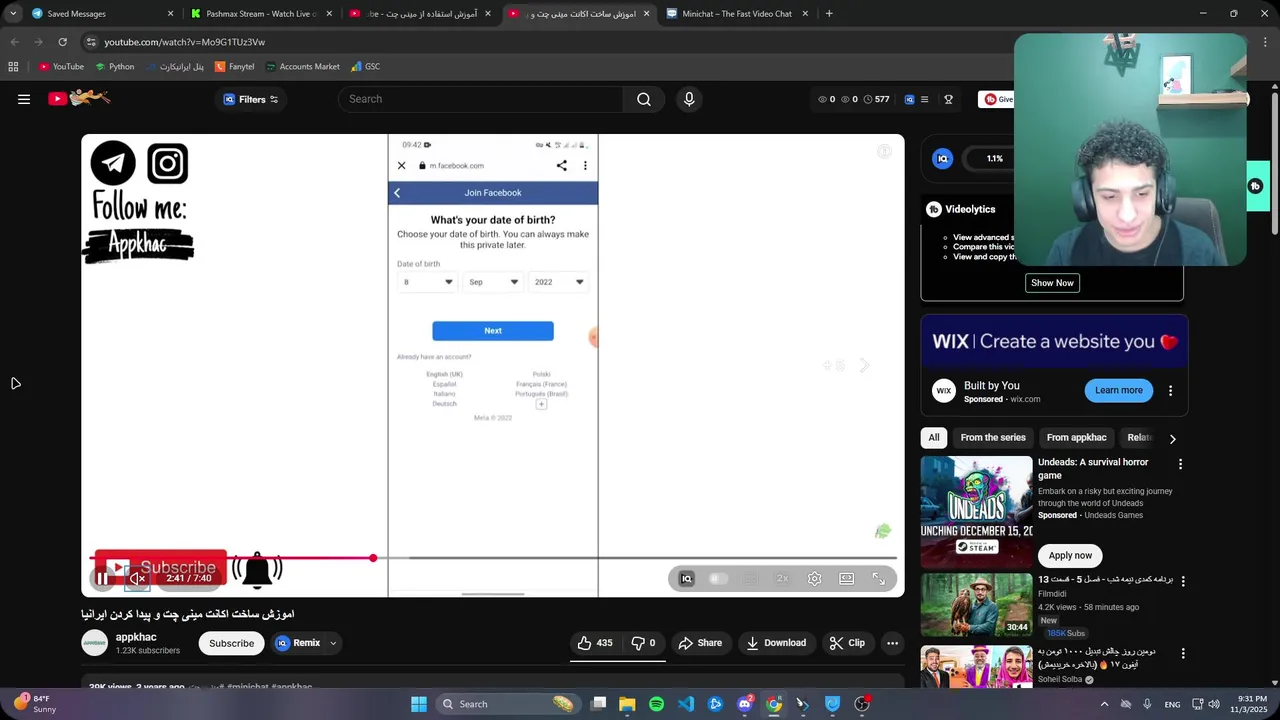Image resolution: width=1280 pixels, height=720 pixels.
Task: Download the video
Action: pyautogui.click(x=776, y=643)
